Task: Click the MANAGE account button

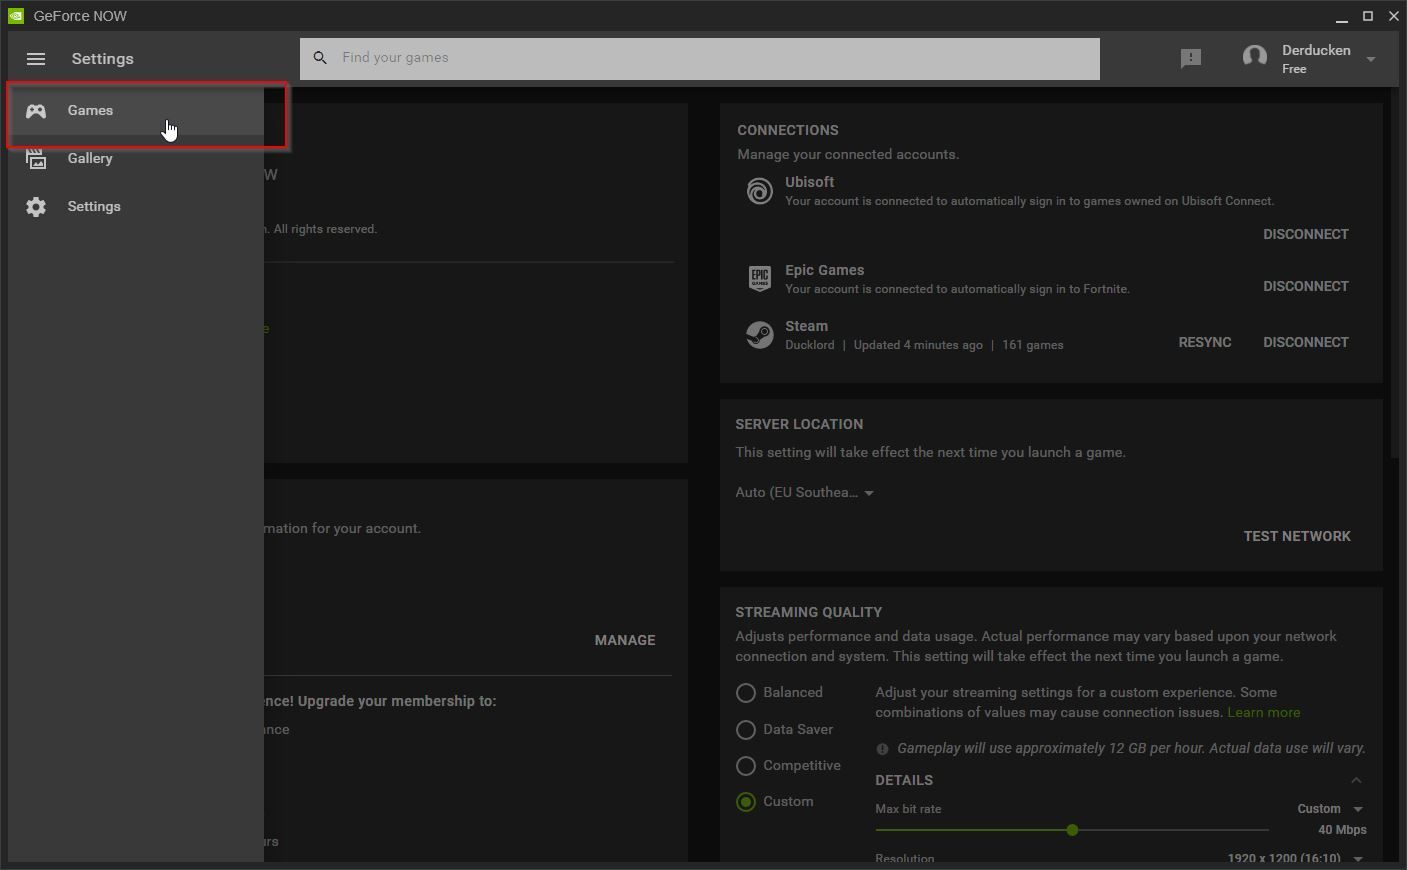Action: (x=625, y=641)
